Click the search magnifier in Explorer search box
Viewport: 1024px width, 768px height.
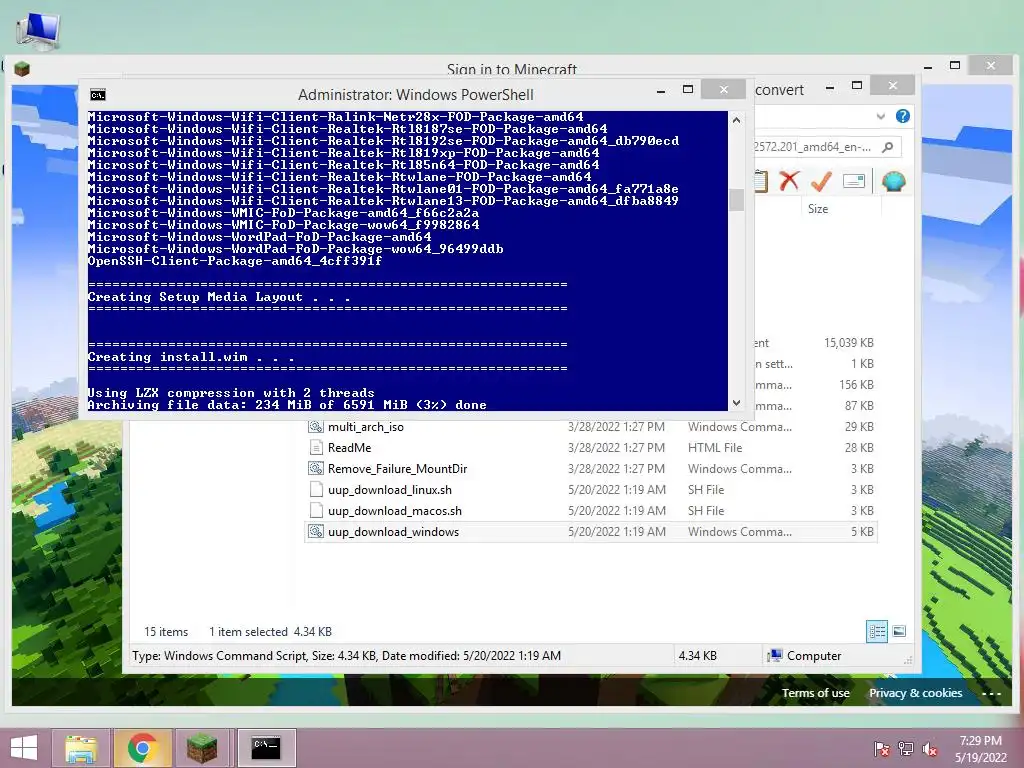coord(888,147)
